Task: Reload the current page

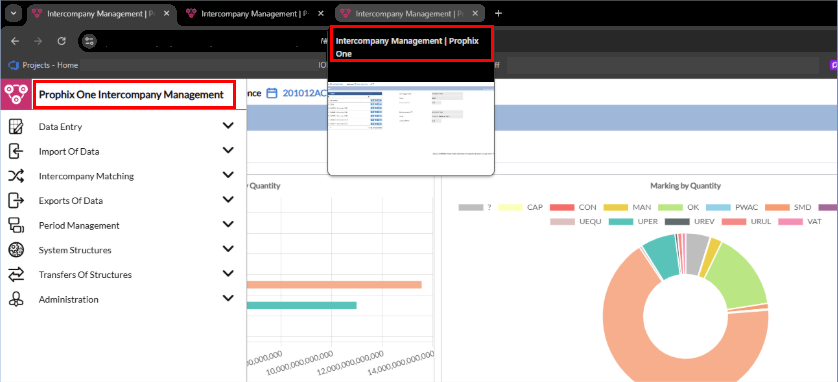Action: (x=61, y=41)
